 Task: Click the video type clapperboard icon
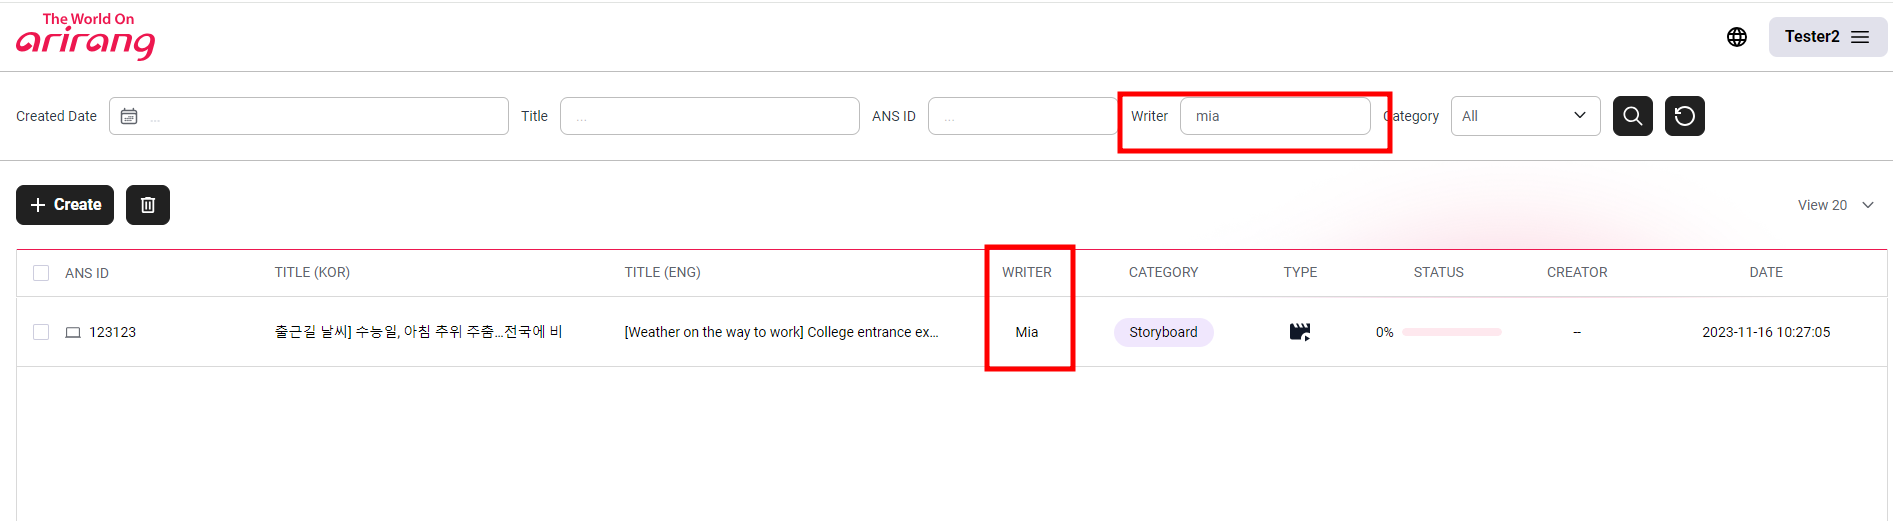[x=1299, y=332]
